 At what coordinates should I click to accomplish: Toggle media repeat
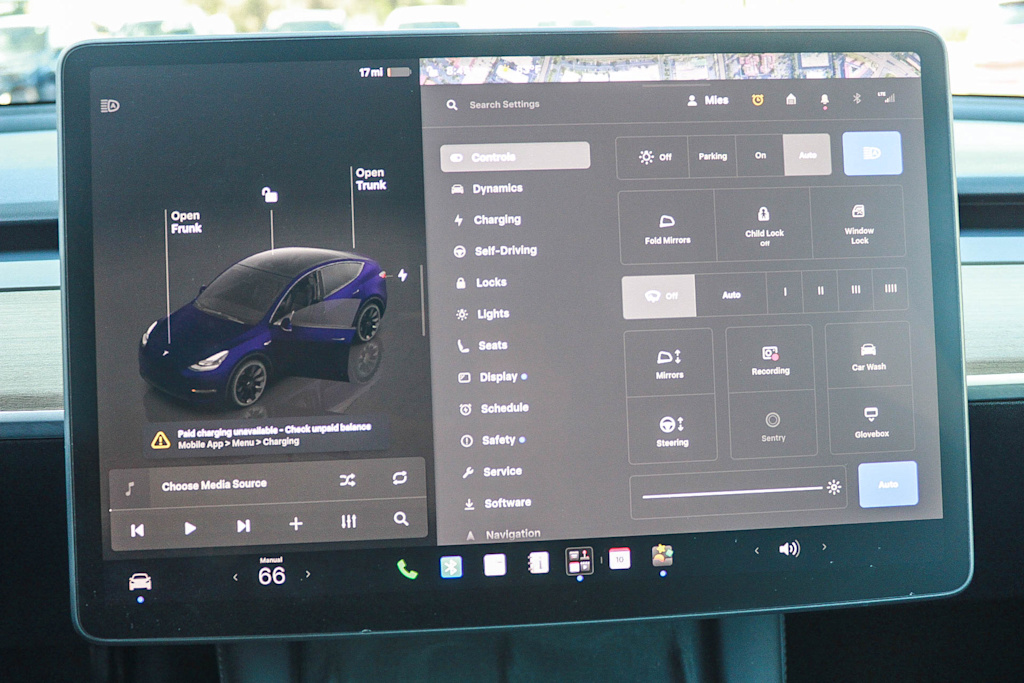pyautogui.click(x=400, y=478)
